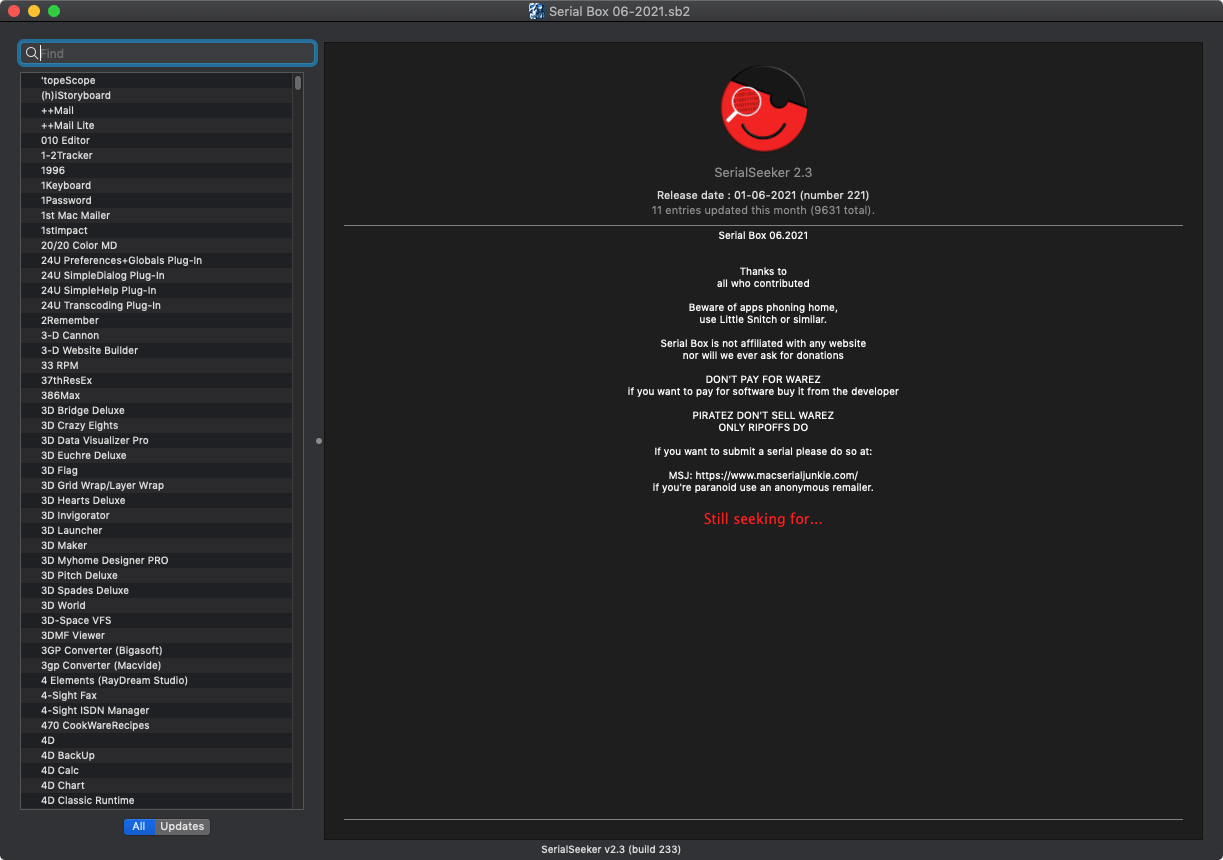
Task: Select 1Password in the list
Action: 66,200
